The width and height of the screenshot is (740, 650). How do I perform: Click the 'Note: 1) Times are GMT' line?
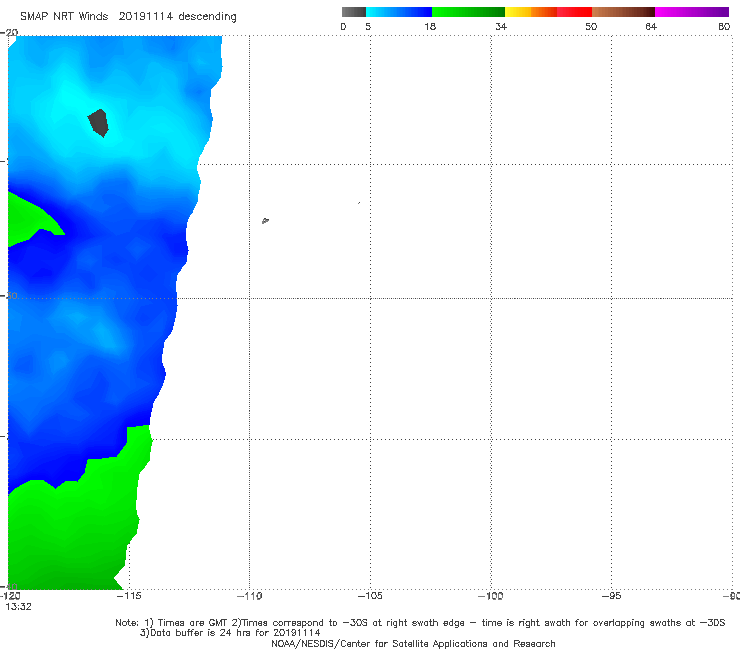pyautogui.click(x=420, y=623)
